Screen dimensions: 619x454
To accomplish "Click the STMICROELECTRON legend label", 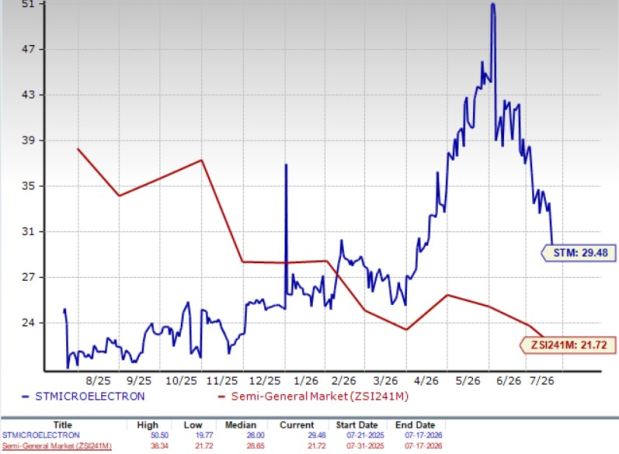I will (x=90, y=396).
